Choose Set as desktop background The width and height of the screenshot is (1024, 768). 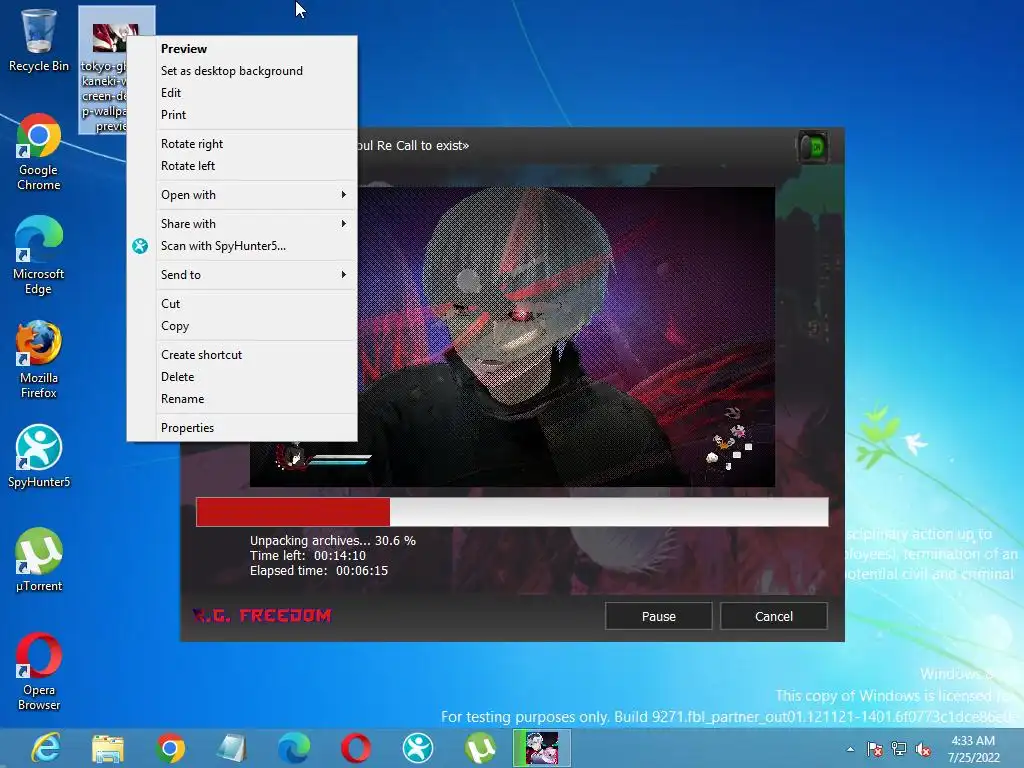242,71
